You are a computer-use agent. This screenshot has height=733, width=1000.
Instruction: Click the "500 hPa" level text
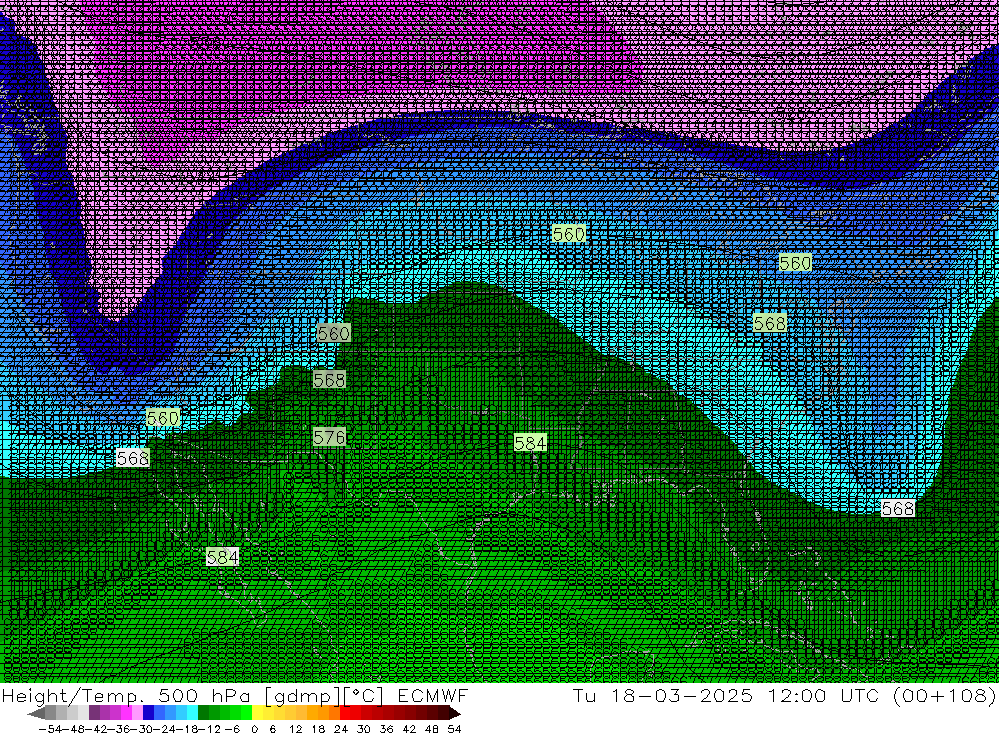point(204,696)
